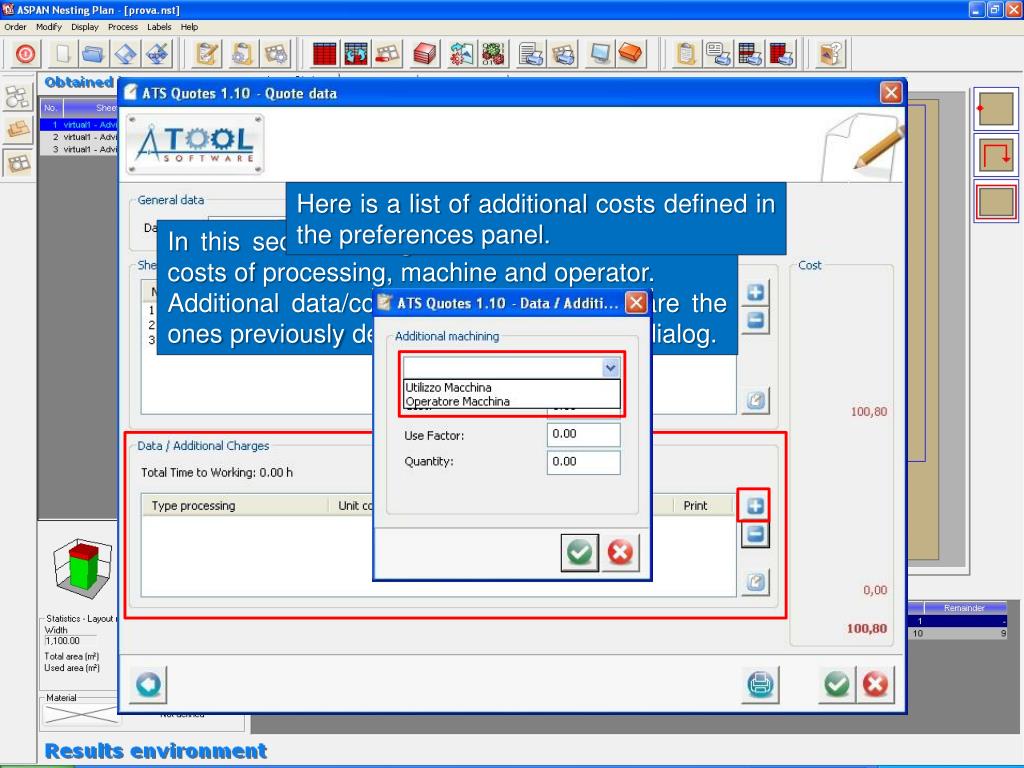This screenshot has height=768, width=1024.
Task: Remove additional charge with minus icon
Action: [756, 534]
